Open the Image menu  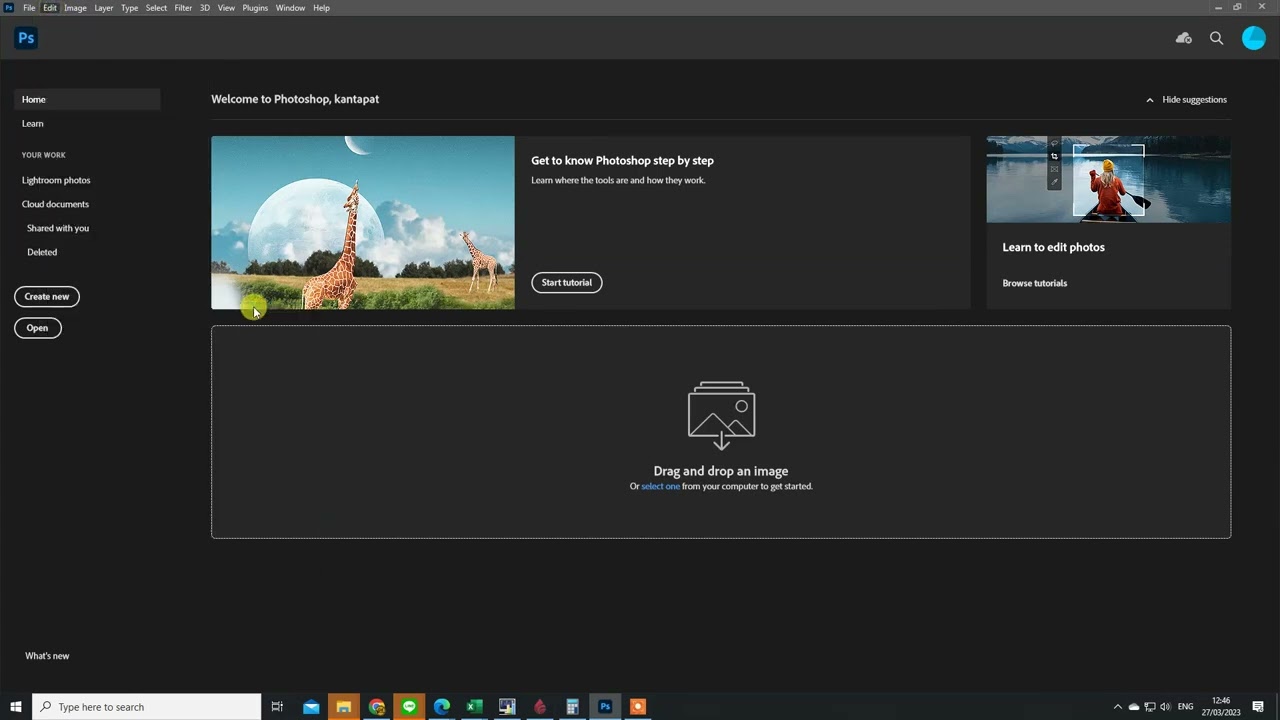tap(75, 8)
